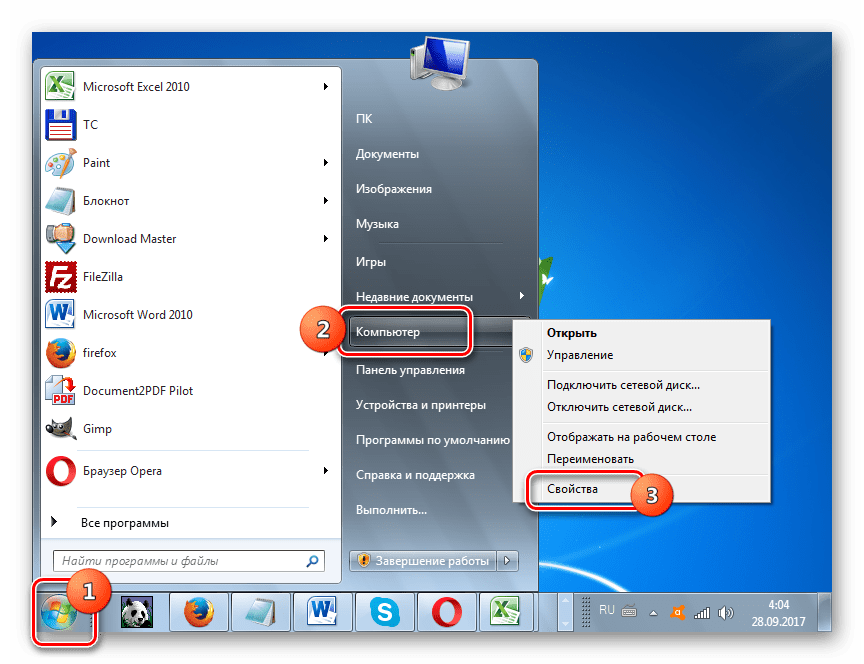
Task: Show hidden tray icons arrow
Action: [x=654, y=613]
